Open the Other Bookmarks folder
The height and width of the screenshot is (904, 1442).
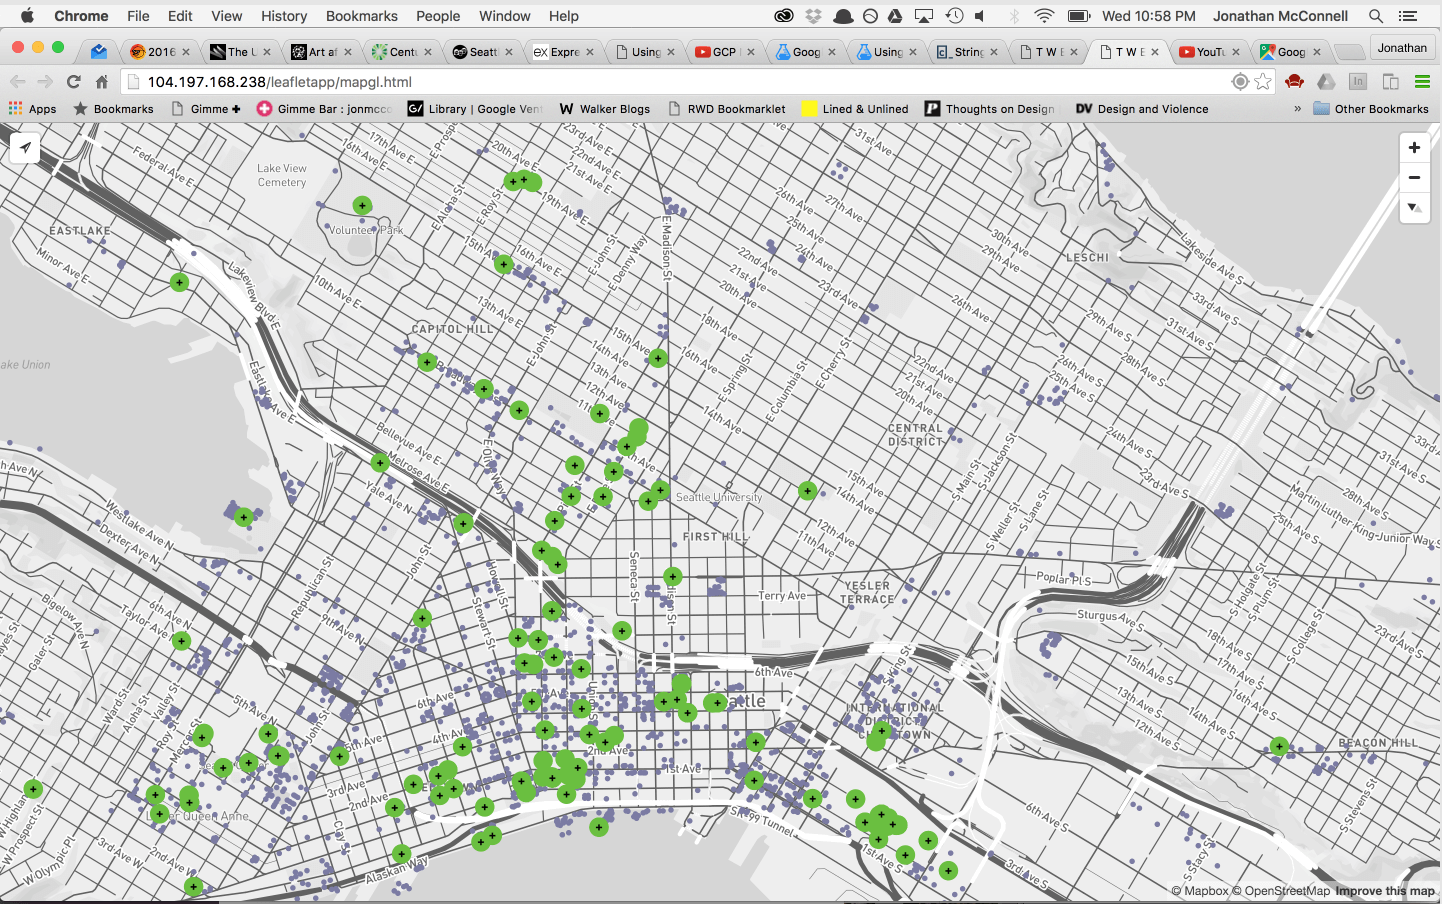[x=1371, y=109]
